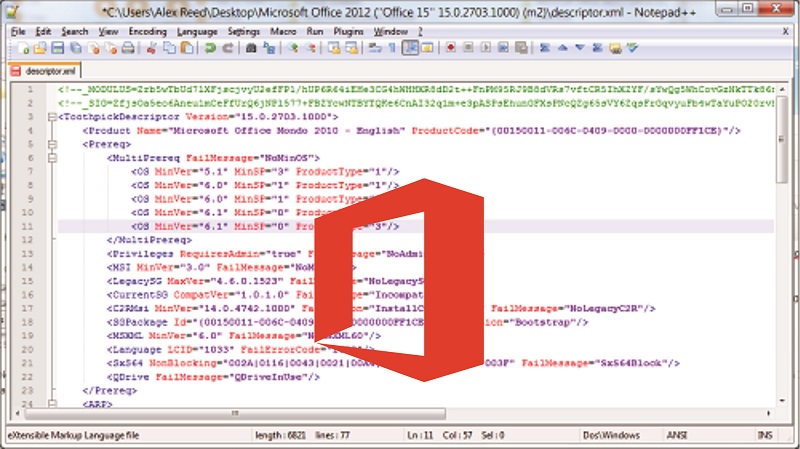Screen dimensions: 800x449
Task: Close document with X at menu bar end
Action: tap(786, 32)
